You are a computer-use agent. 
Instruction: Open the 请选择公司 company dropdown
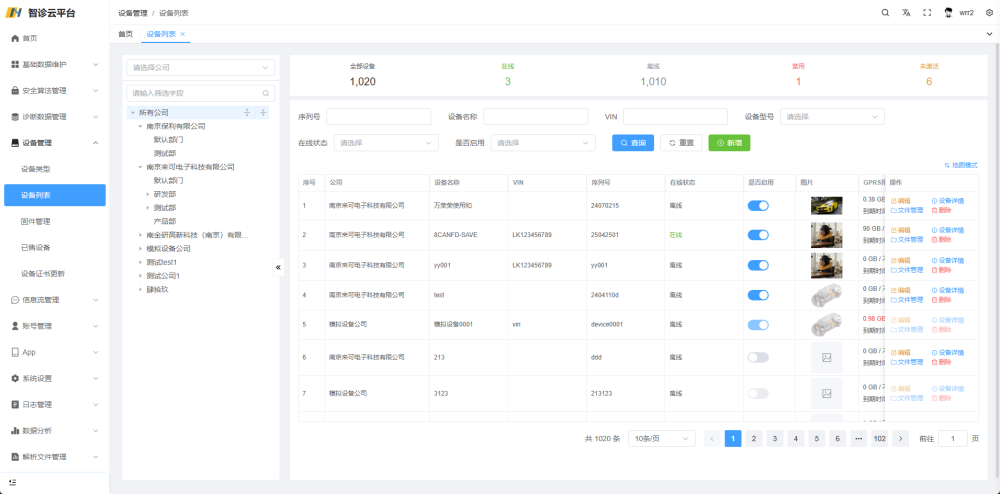[x=200, y=68]
